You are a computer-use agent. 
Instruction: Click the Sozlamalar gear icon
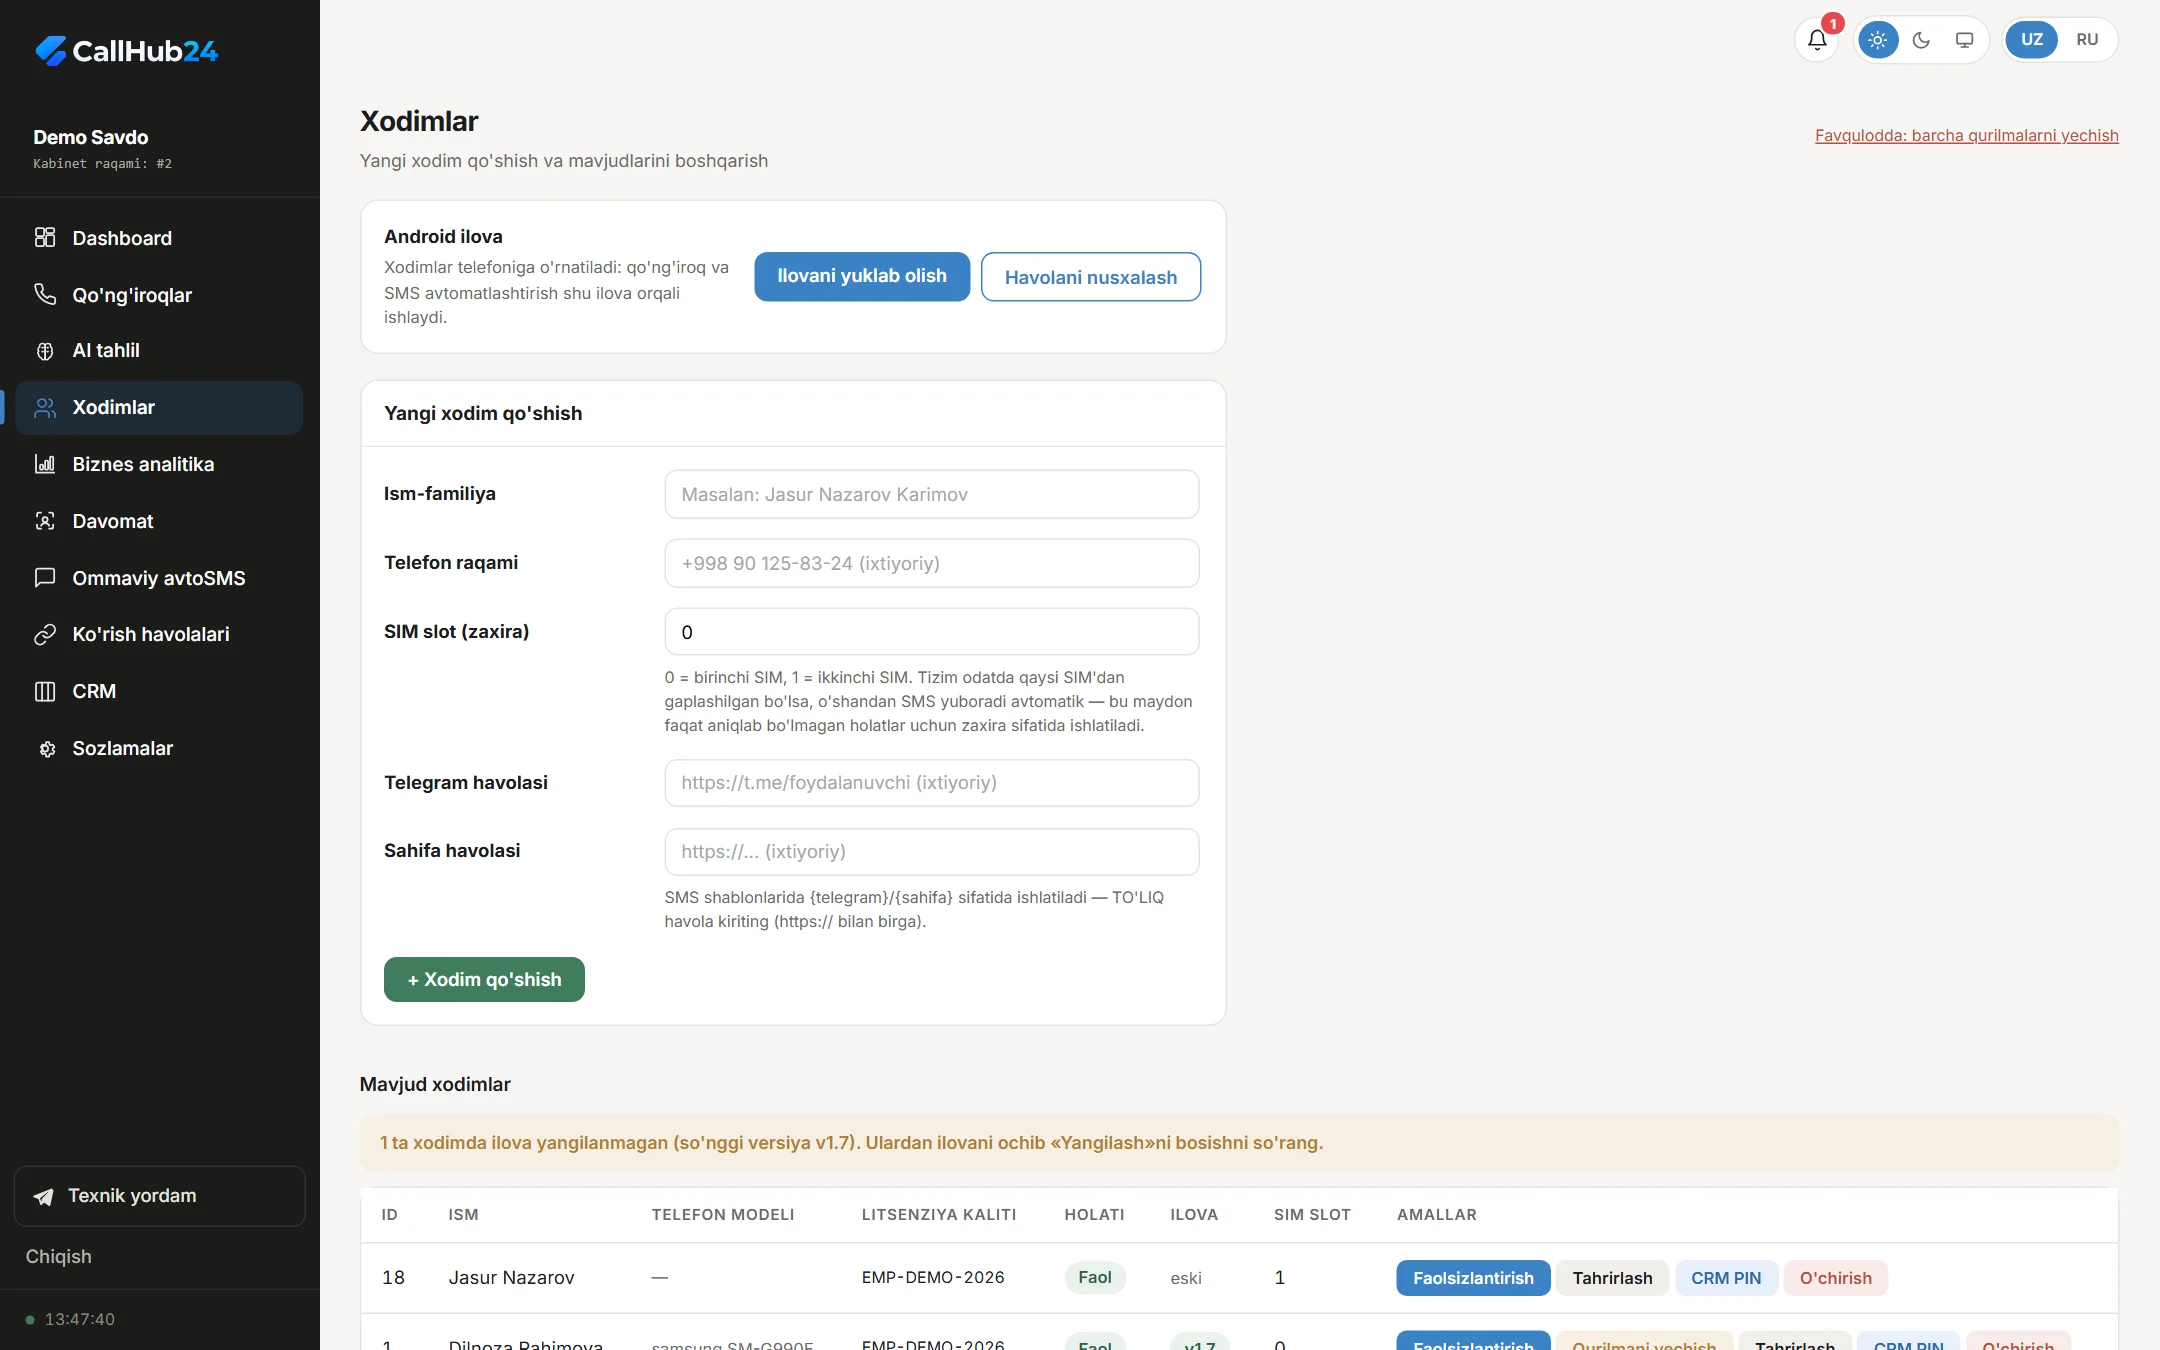click(45, 749)
